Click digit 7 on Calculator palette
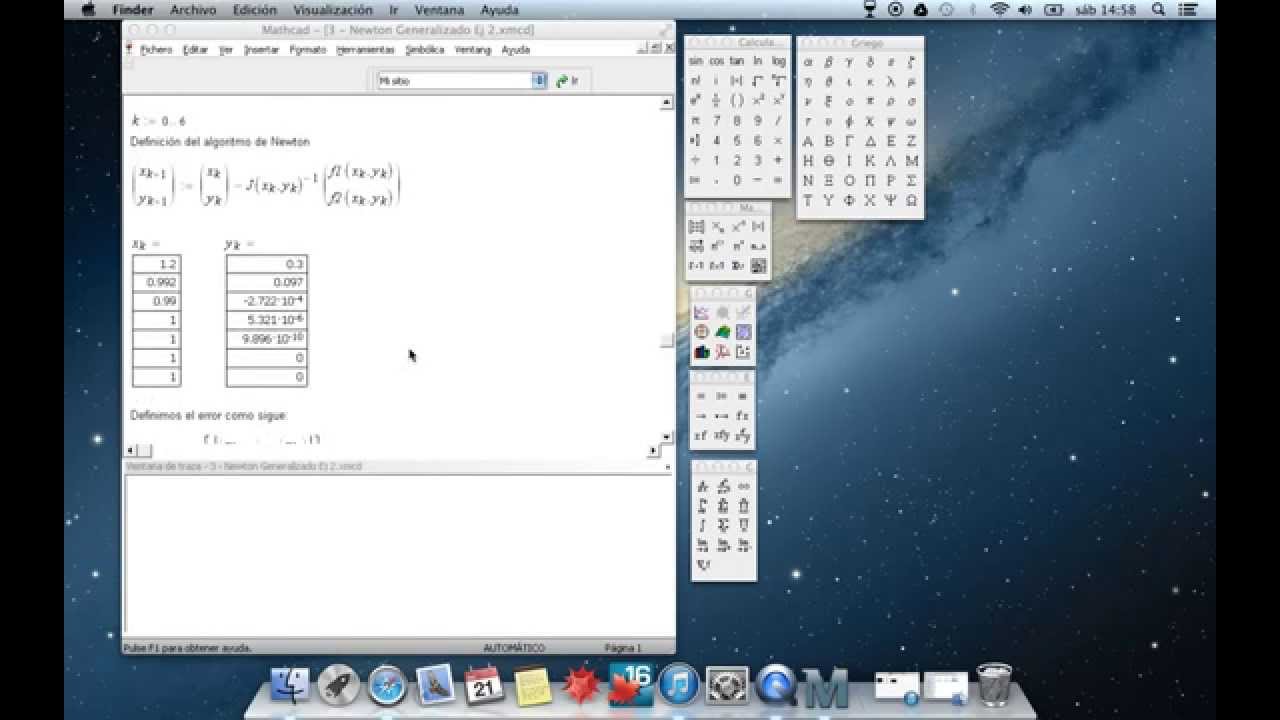The height and width of the screenshot is (720, 1280). click(x=716, y=120)
